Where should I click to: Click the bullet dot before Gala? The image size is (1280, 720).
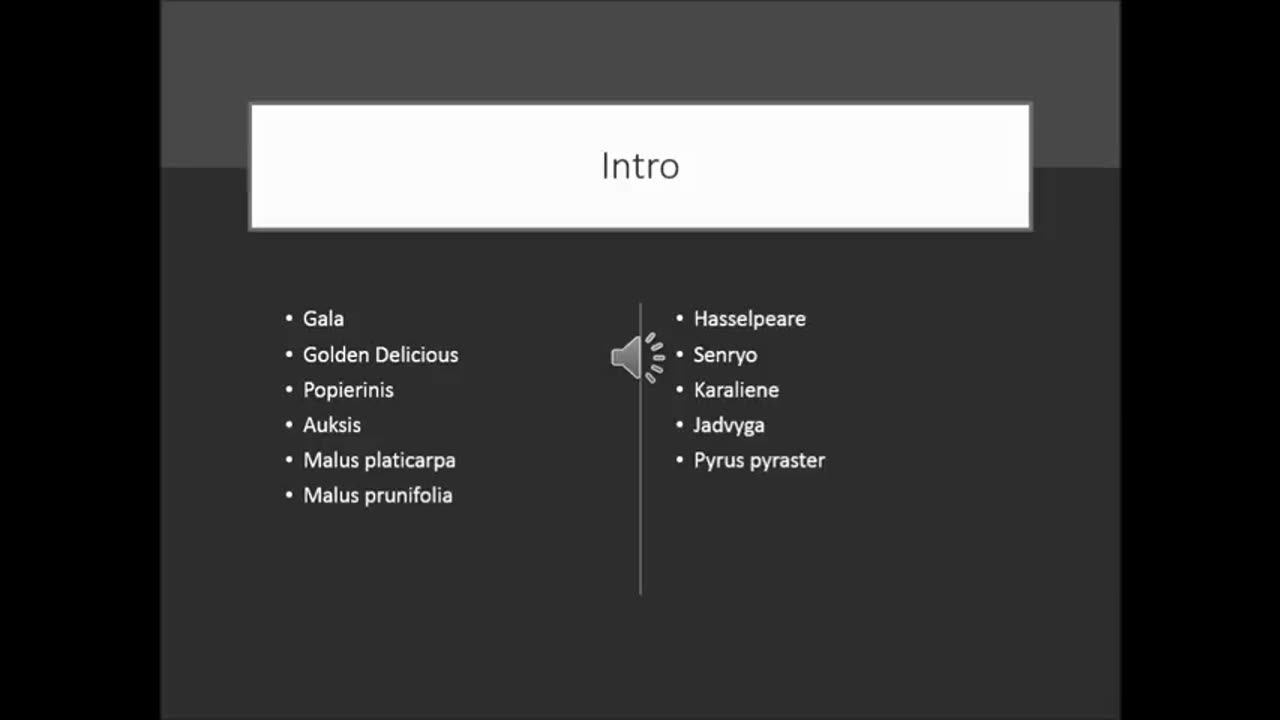(289, 319)
